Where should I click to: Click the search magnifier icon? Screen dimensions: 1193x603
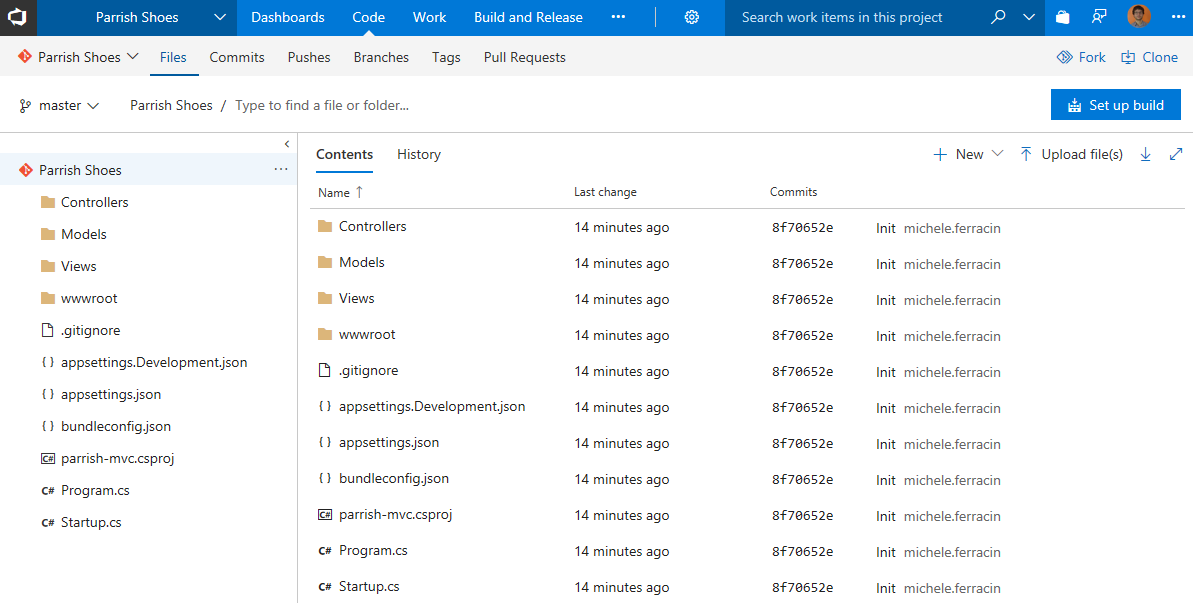click(998, 17)
